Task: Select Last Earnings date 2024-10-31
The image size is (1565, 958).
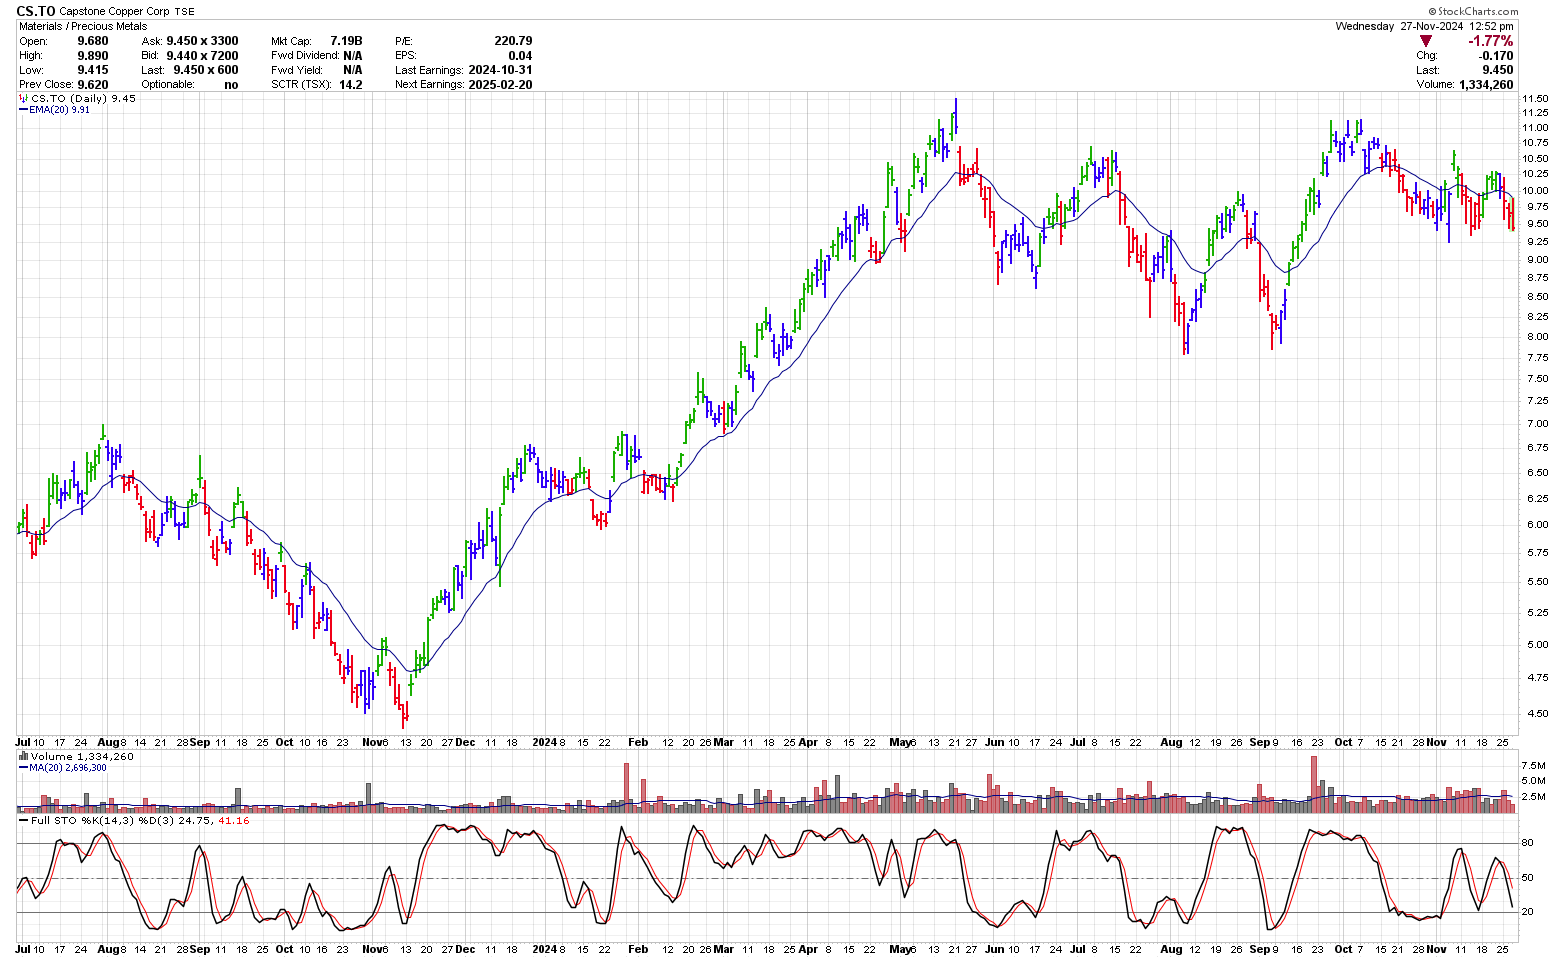Action: click(500, 70)
